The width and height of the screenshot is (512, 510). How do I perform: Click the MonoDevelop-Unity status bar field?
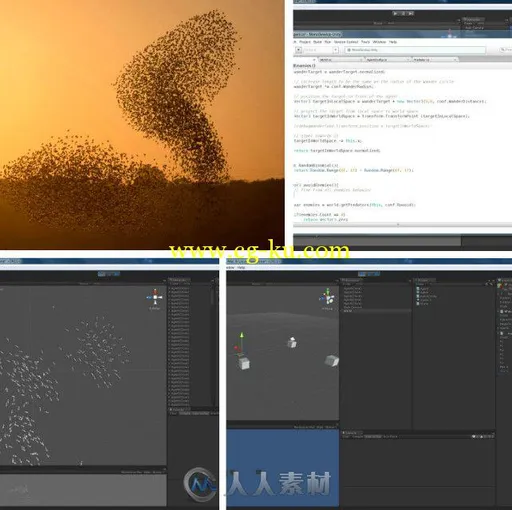[x=415, y=50]
